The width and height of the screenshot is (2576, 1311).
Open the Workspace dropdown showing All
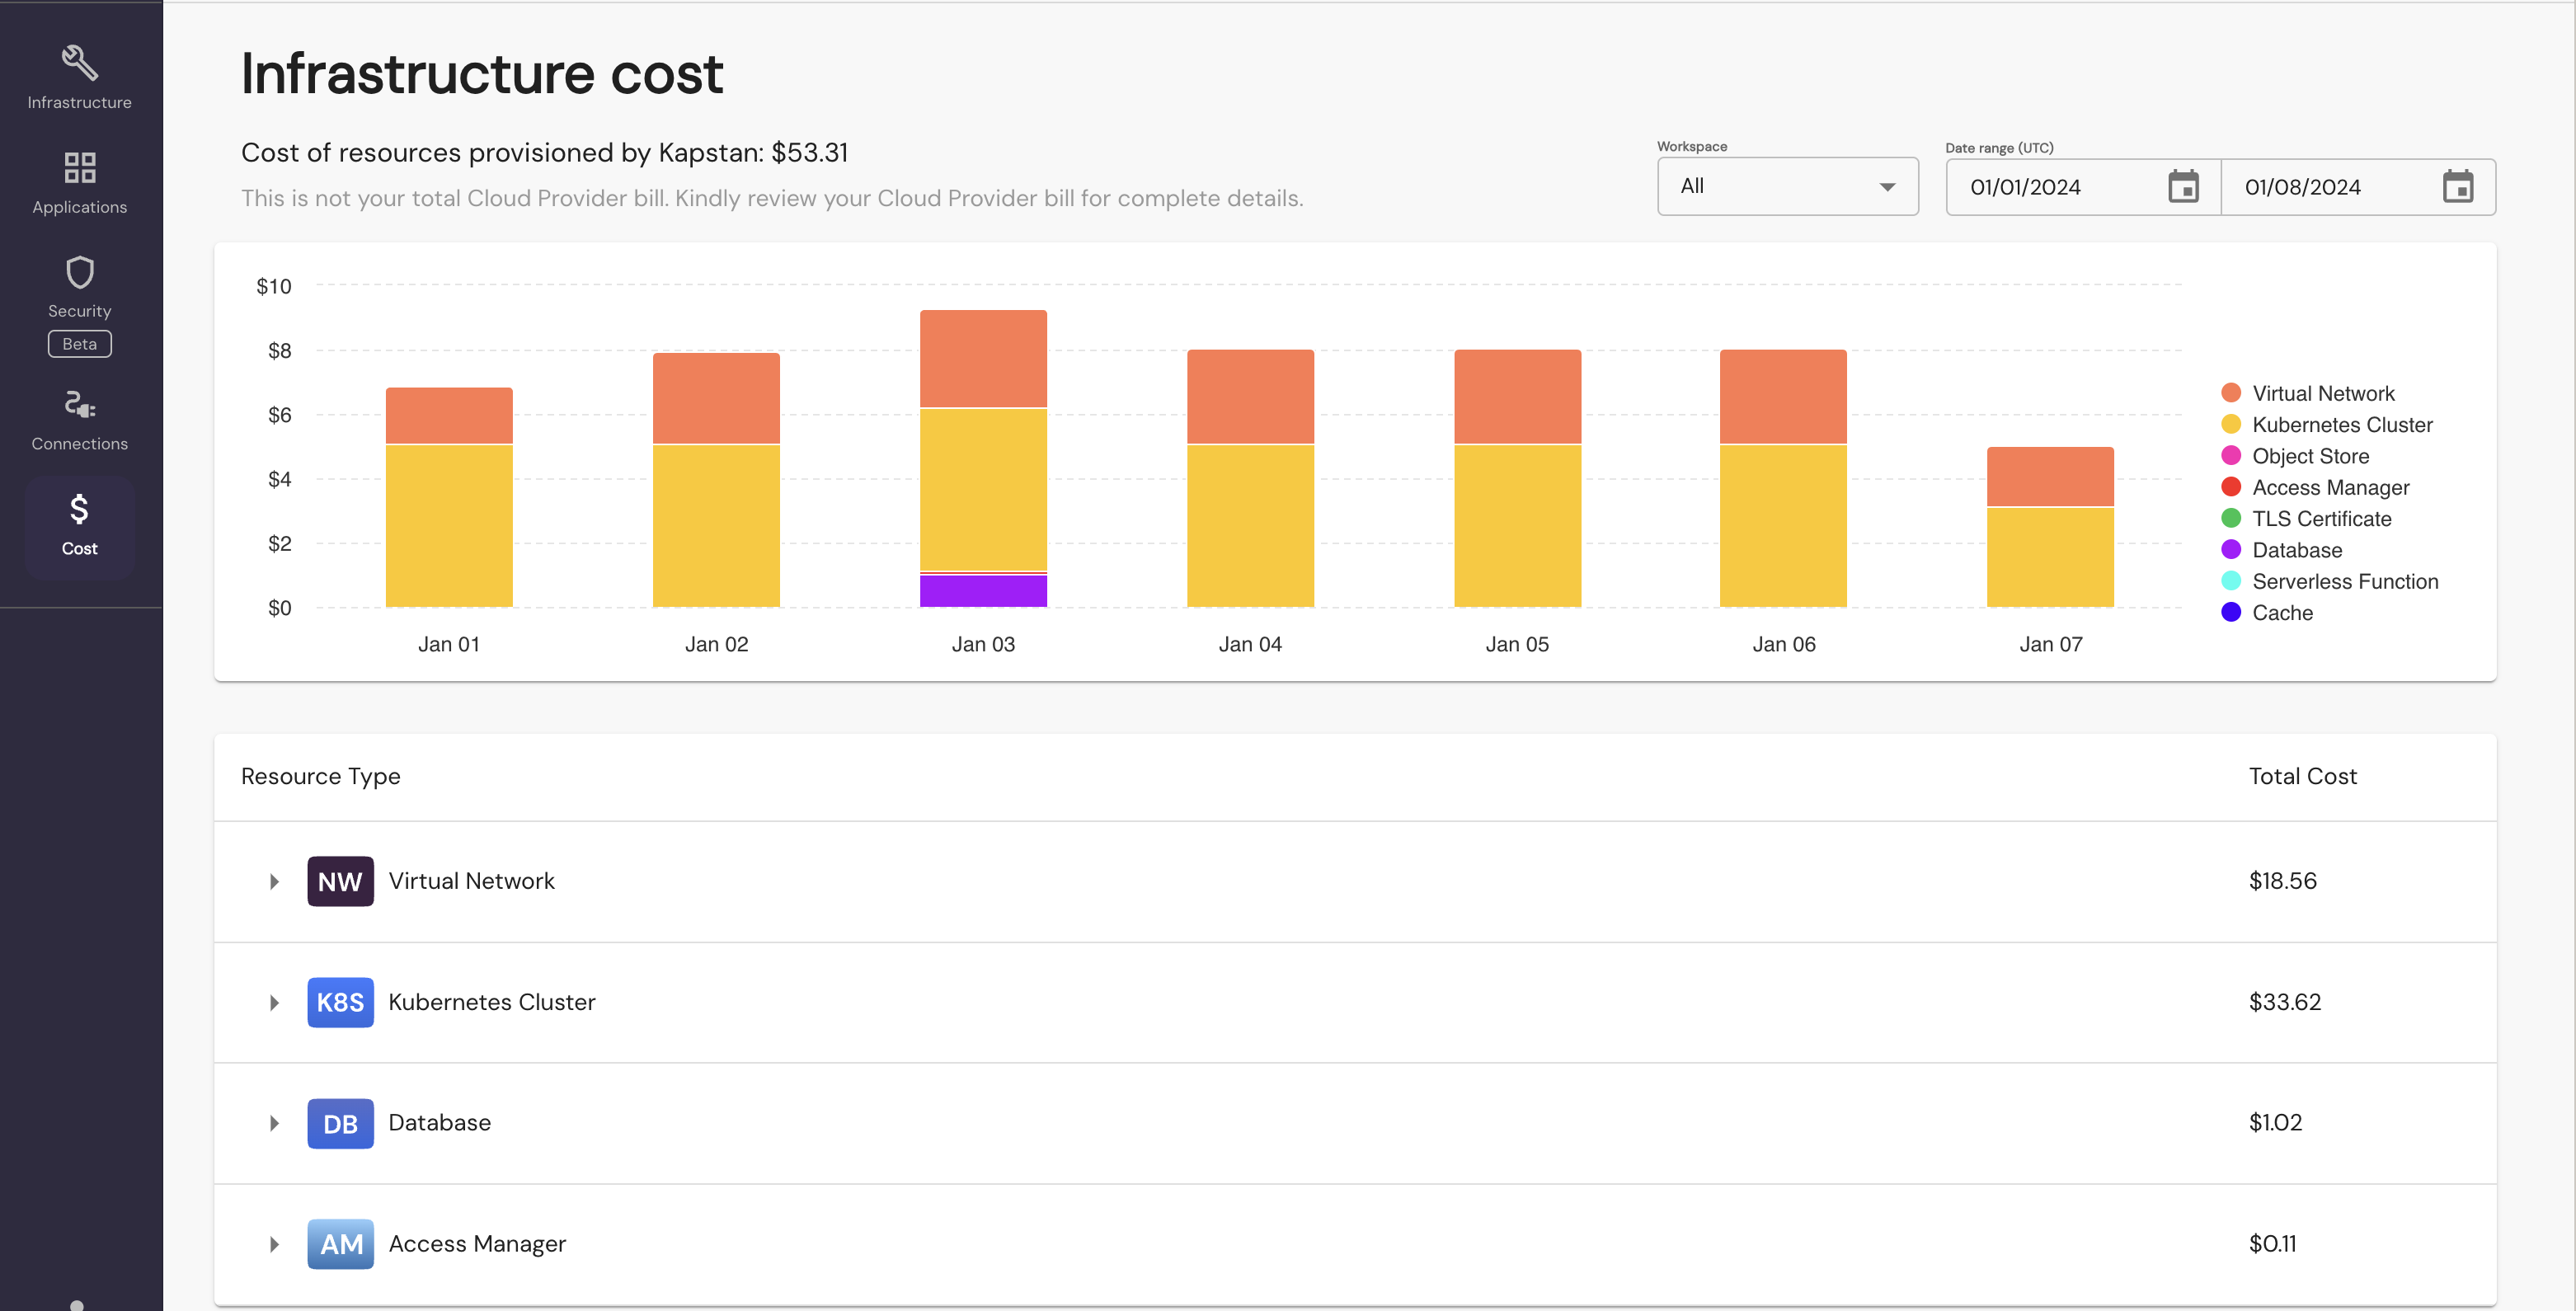coord(1787,186)
